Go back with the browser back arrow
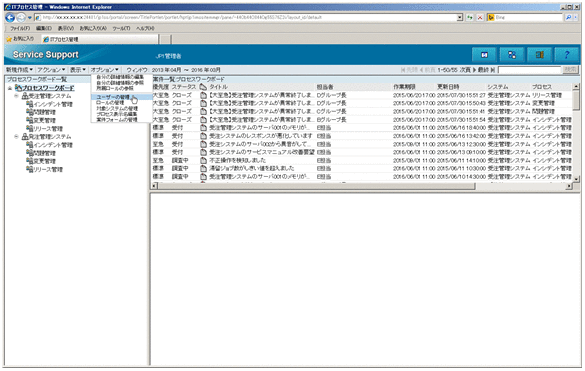The height and width of the screenshot is (371, 585). point(10,18)
